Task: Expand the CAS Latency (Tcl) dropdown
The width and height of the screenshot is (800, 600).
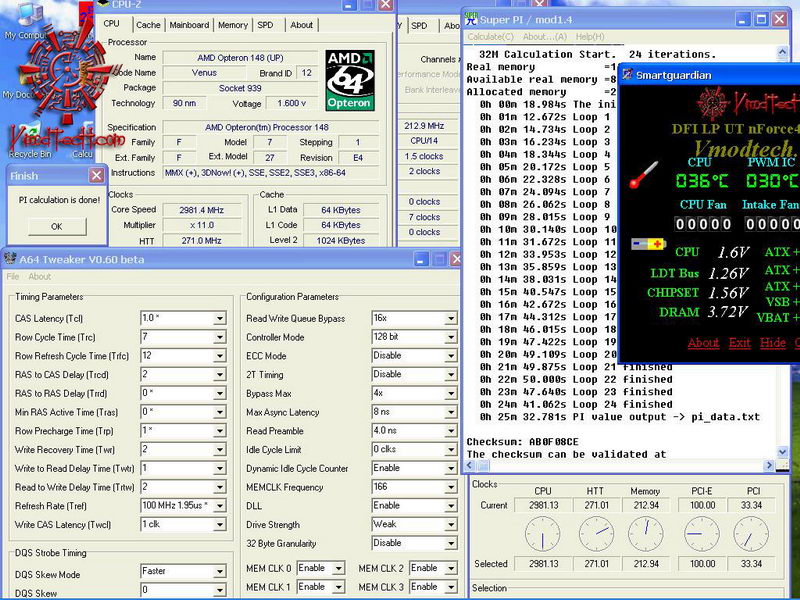Action: [x=219, y=319]
